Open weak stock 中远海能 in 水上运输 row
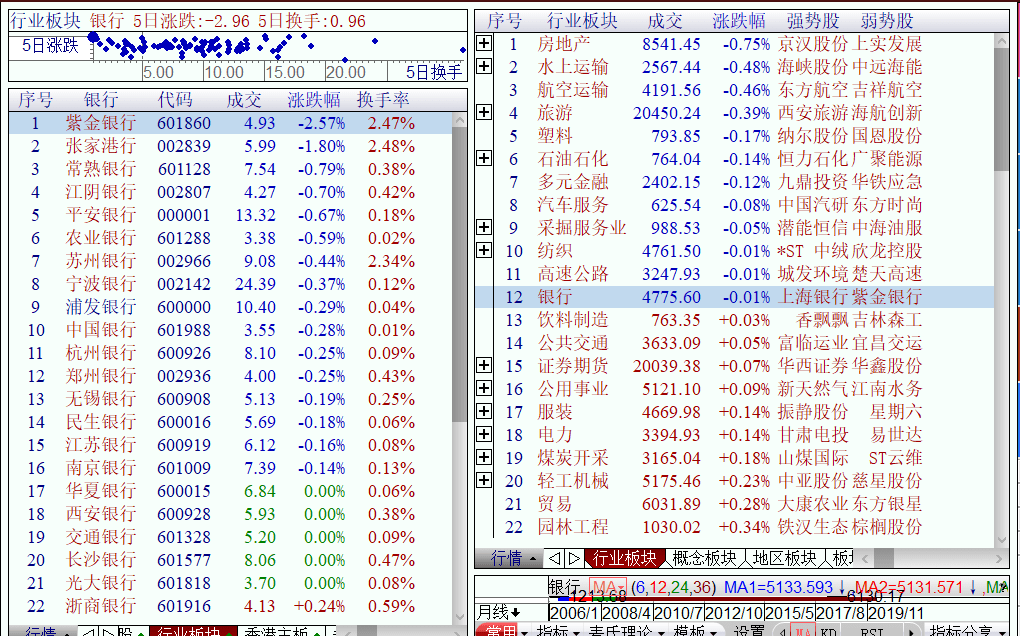Screen dimensions: 1020x636 (887, 67)
